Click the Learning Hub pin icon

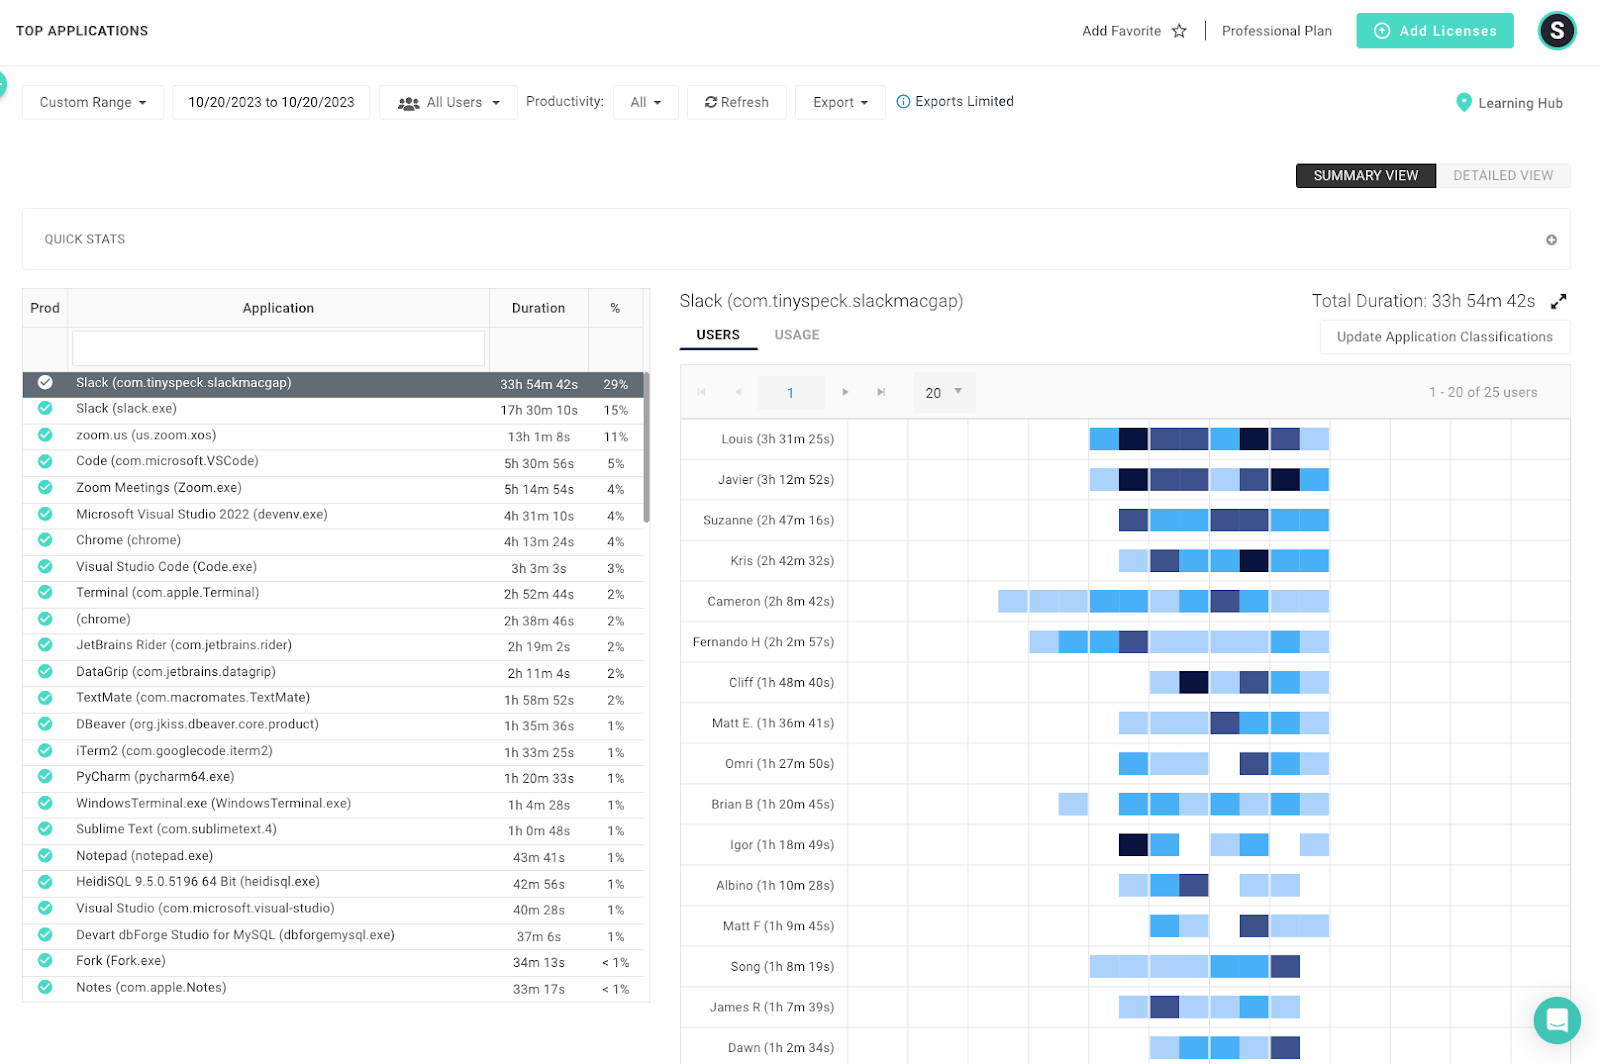click(1464, 102)
